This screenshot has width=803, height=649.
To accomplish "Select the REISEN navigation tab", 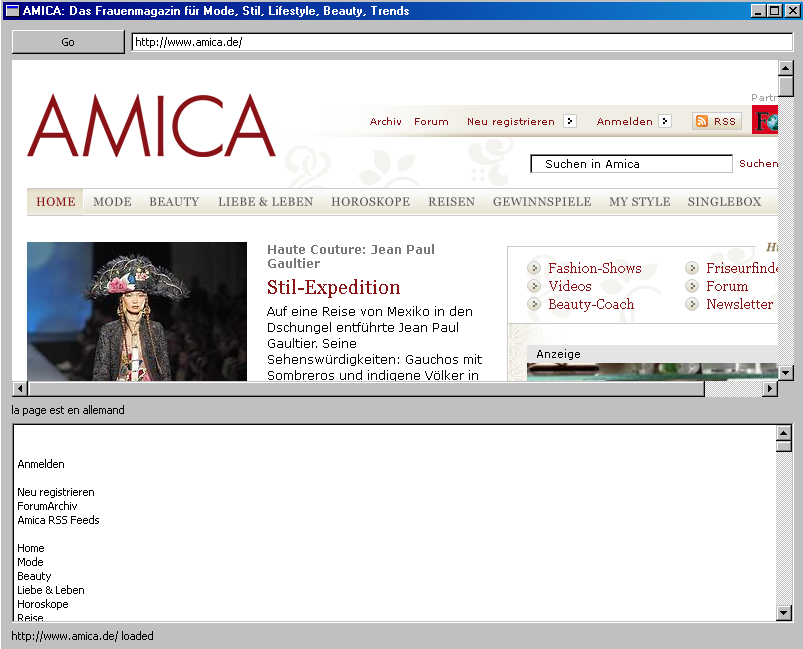I will click(x=452, y=202).
